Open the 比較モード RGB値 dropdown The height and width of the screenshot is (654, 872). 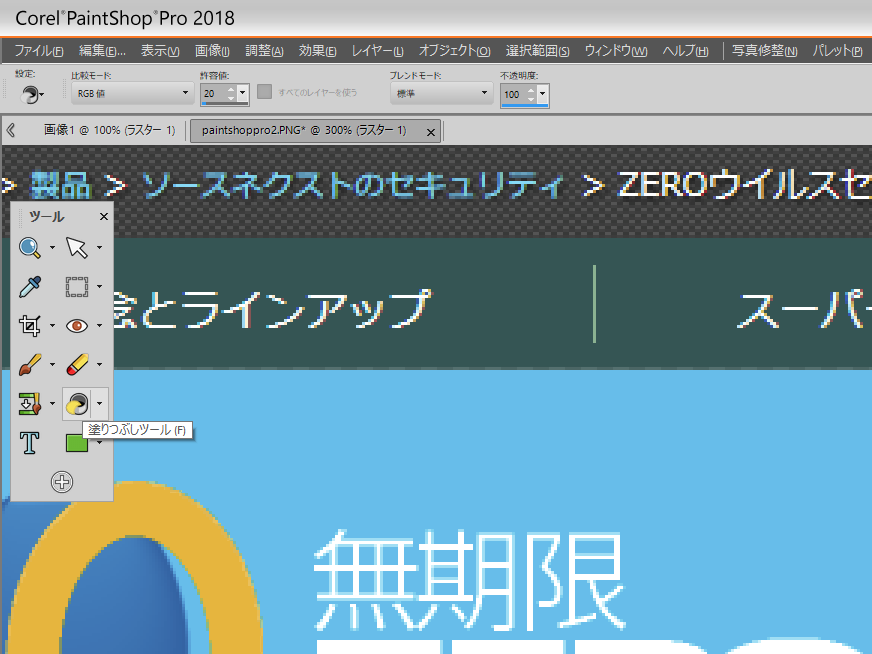coord(131,93)
